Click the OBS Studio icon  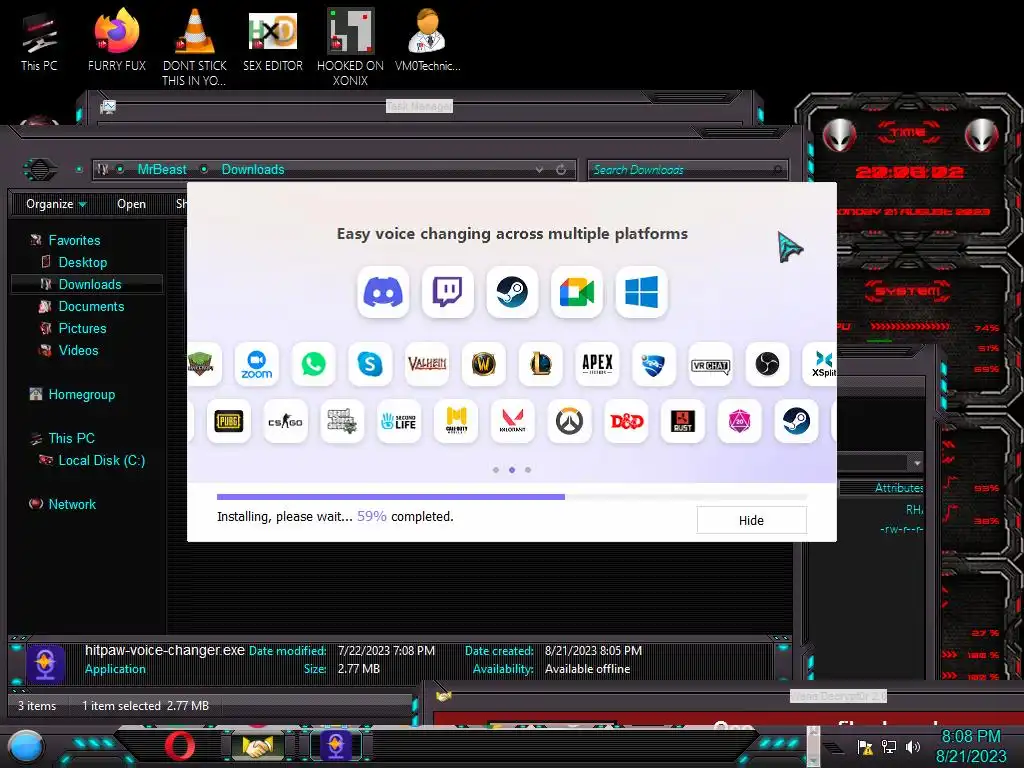[767, 364]
